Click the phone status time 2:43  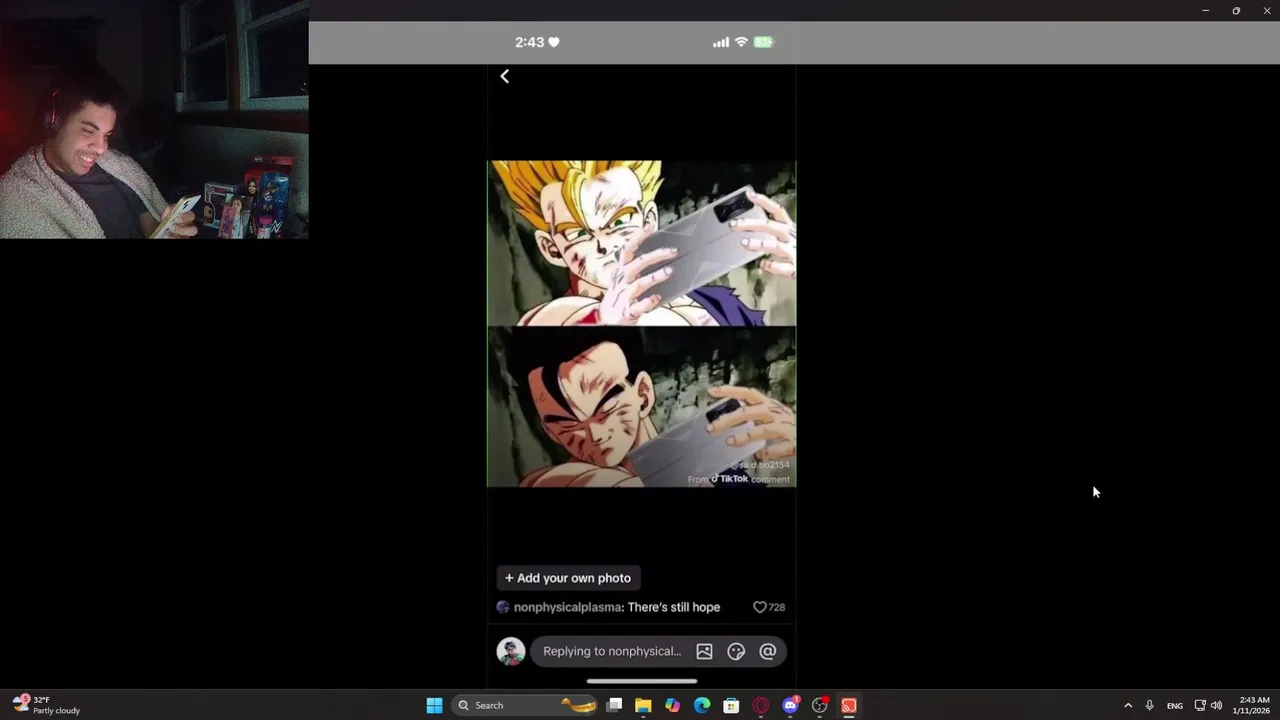point(529,42)
